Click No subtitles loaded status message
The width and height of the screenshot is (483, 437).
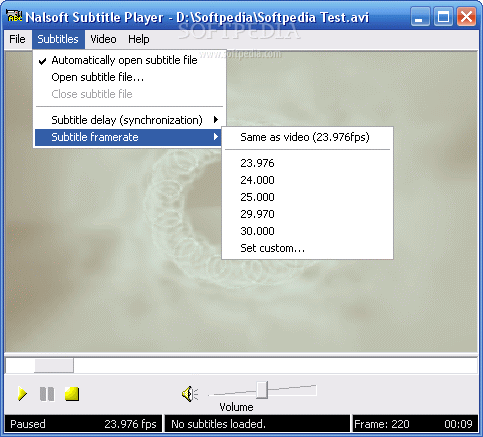(x=218, y=424)
